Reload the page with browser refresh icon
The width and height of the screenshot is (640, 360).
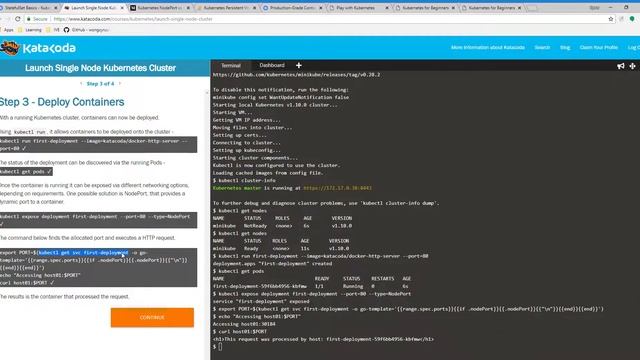pyautogui.click(x=18, y=19)
